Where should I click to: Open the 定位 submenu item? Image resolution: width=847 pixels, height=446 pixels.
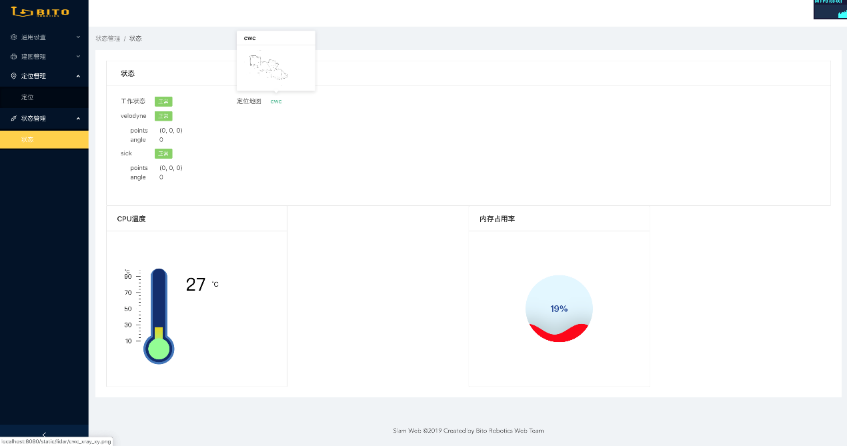[27, 97]
